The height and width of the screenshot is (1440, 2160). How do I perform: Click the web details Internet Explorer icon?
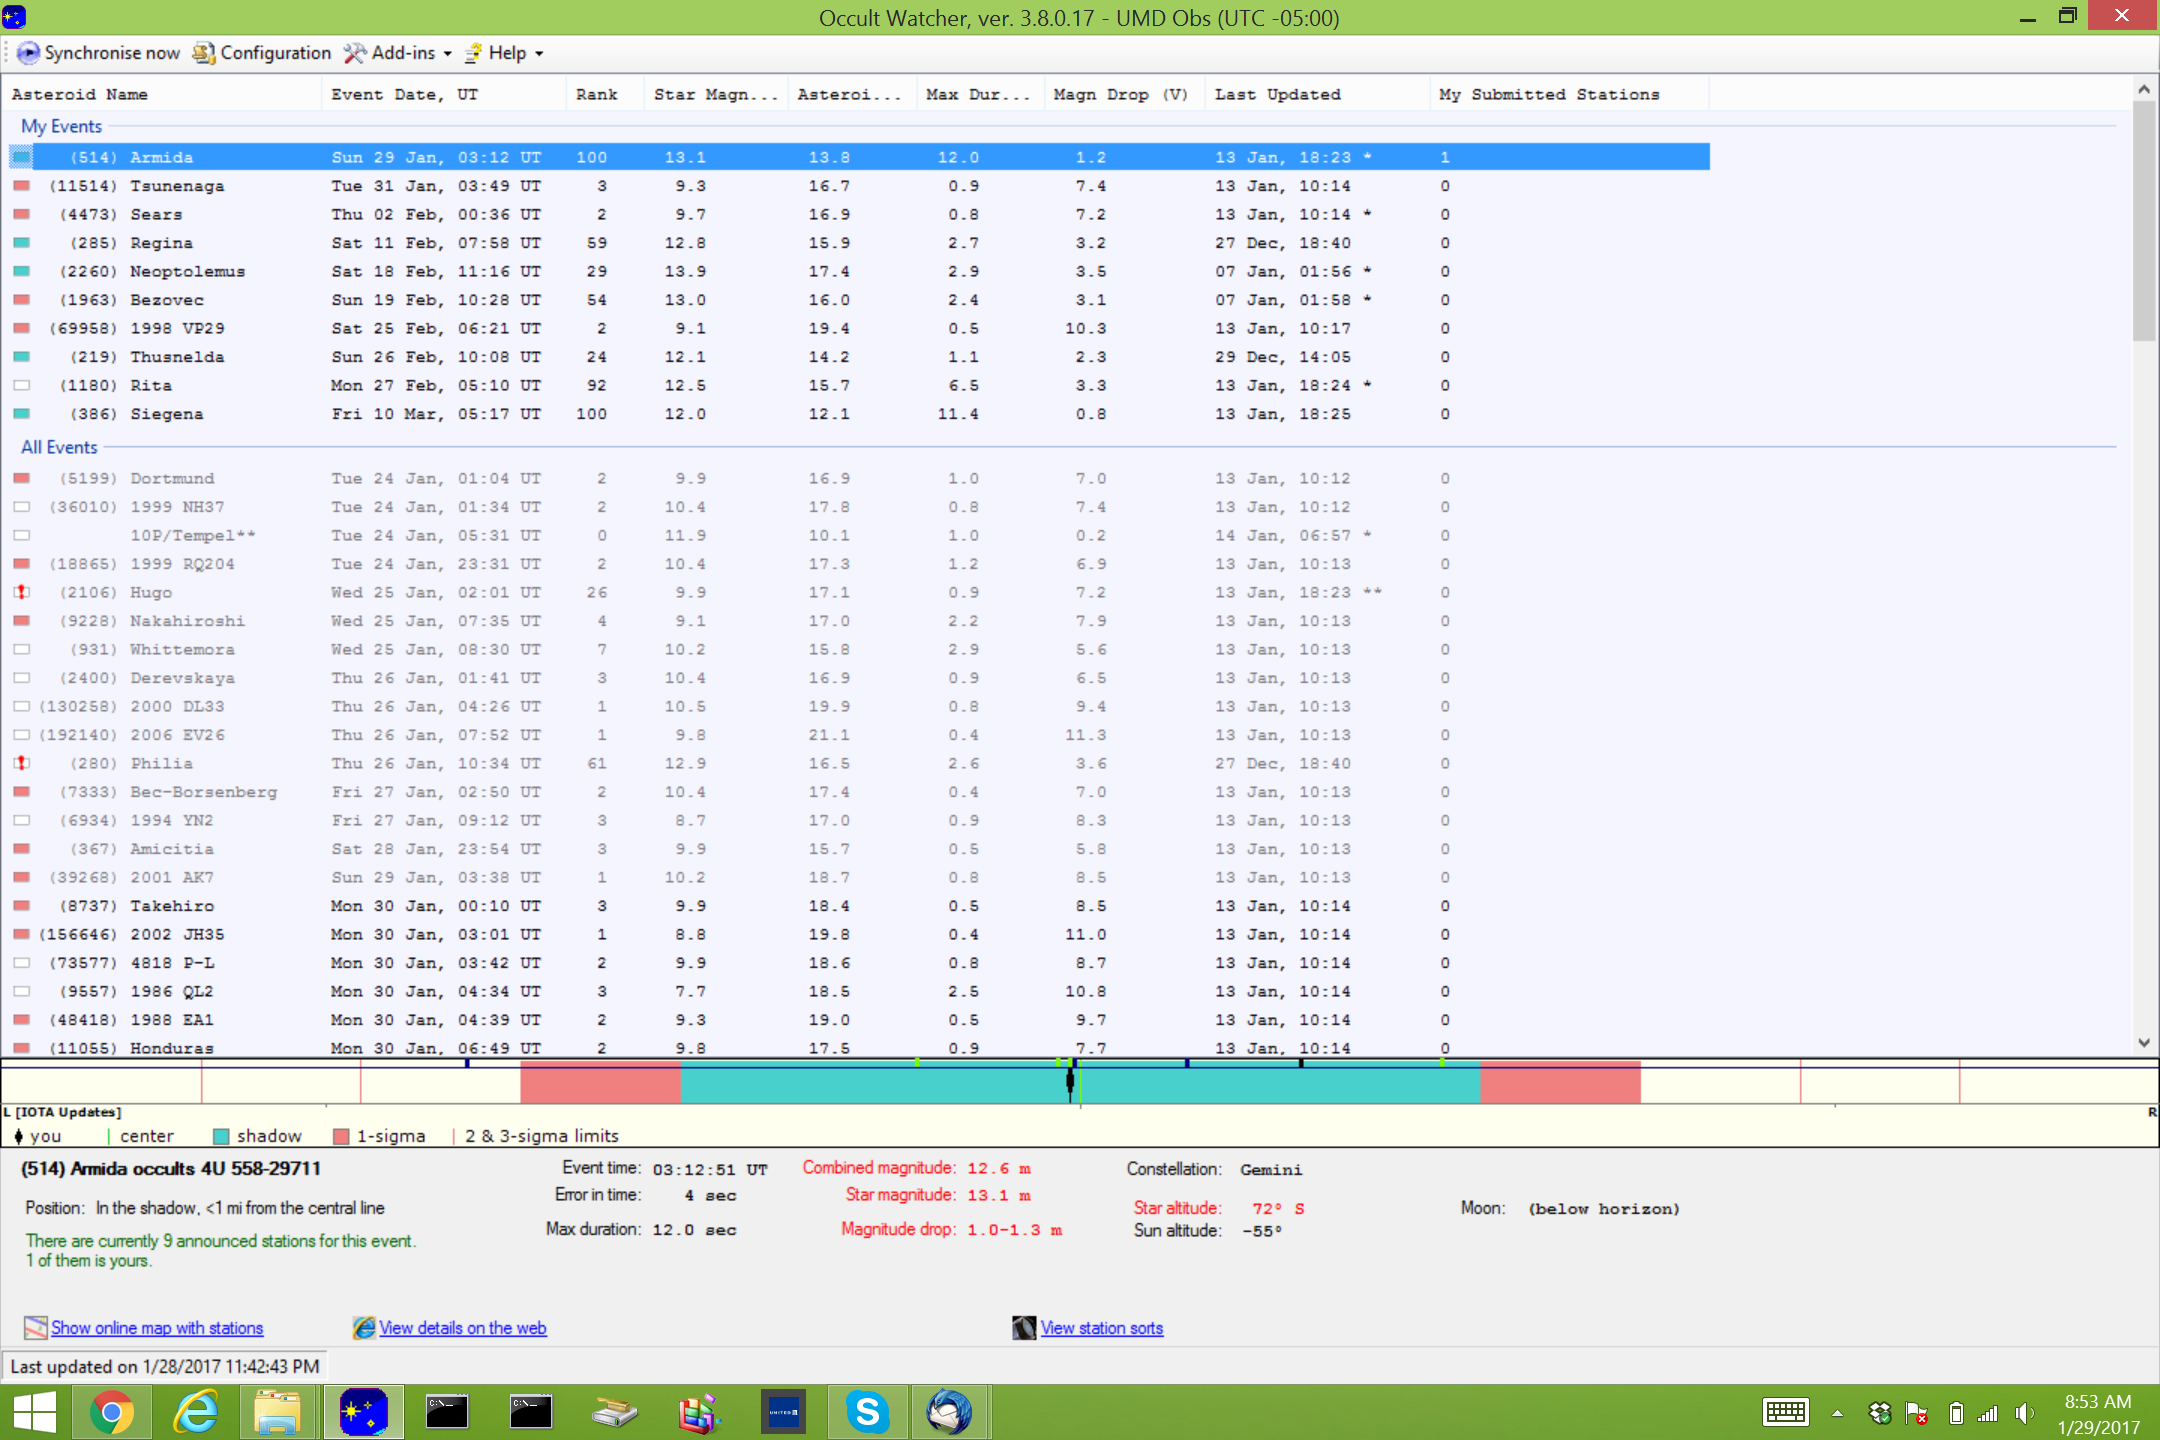364,1328
